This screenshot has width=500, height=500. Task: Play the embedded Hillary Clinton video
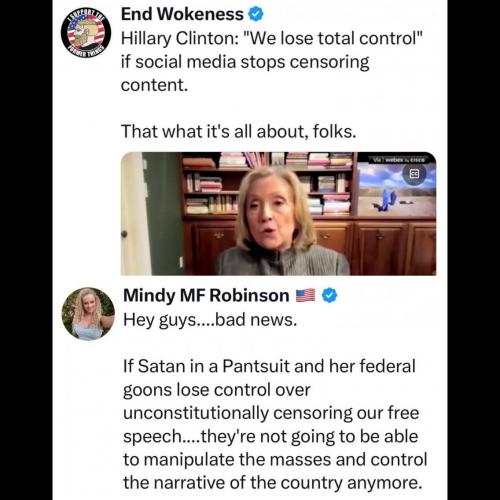(x=278, y=214)
